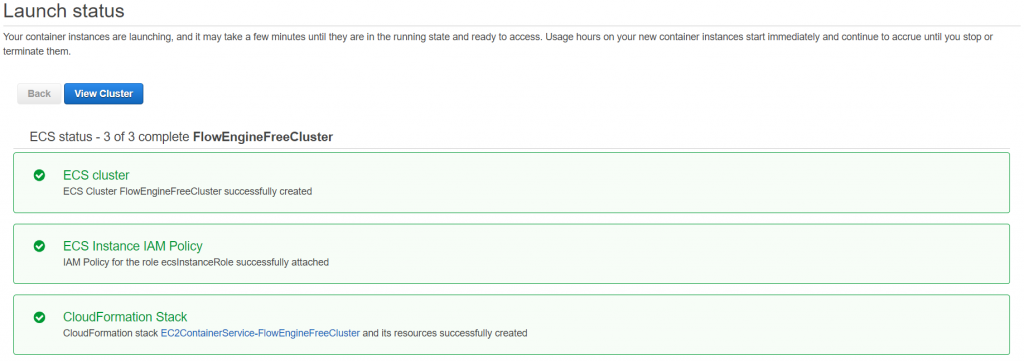Screen dimensions: 1024x361
Task: Click the View Cluster button
Action: click(x=103, y=93)
